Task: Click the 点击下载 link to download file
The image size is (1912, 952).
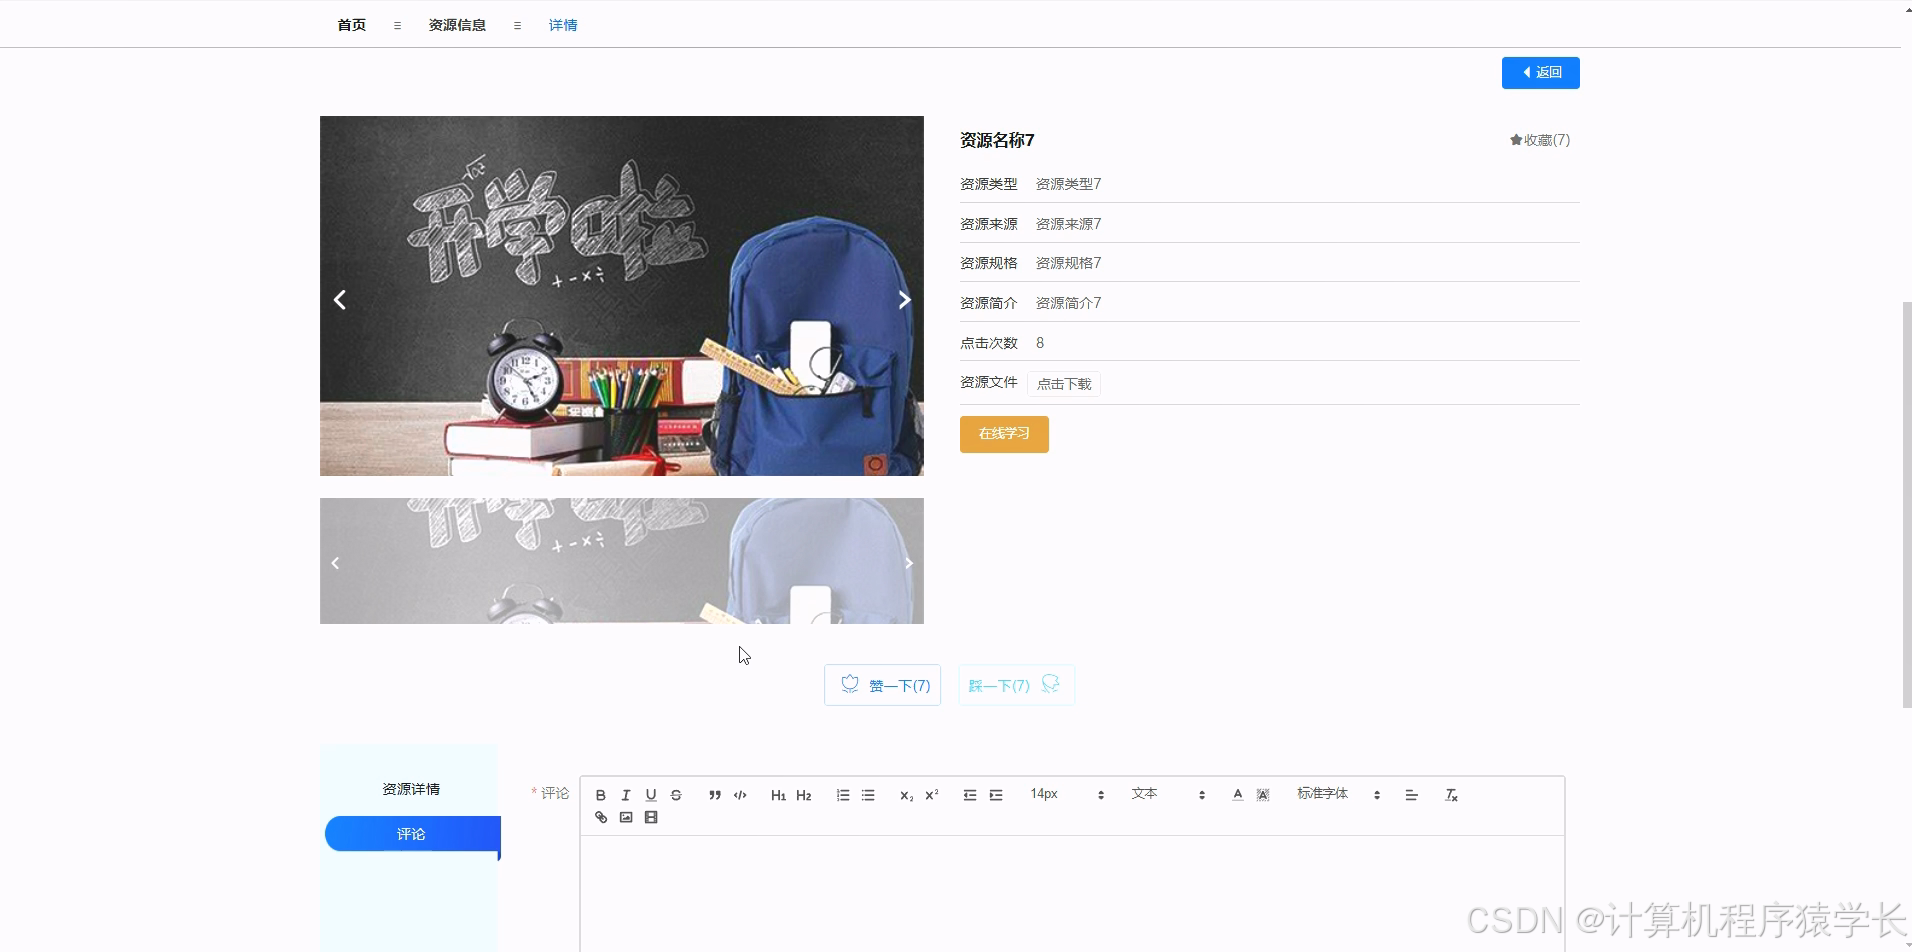Action: tap(1063, 383)
